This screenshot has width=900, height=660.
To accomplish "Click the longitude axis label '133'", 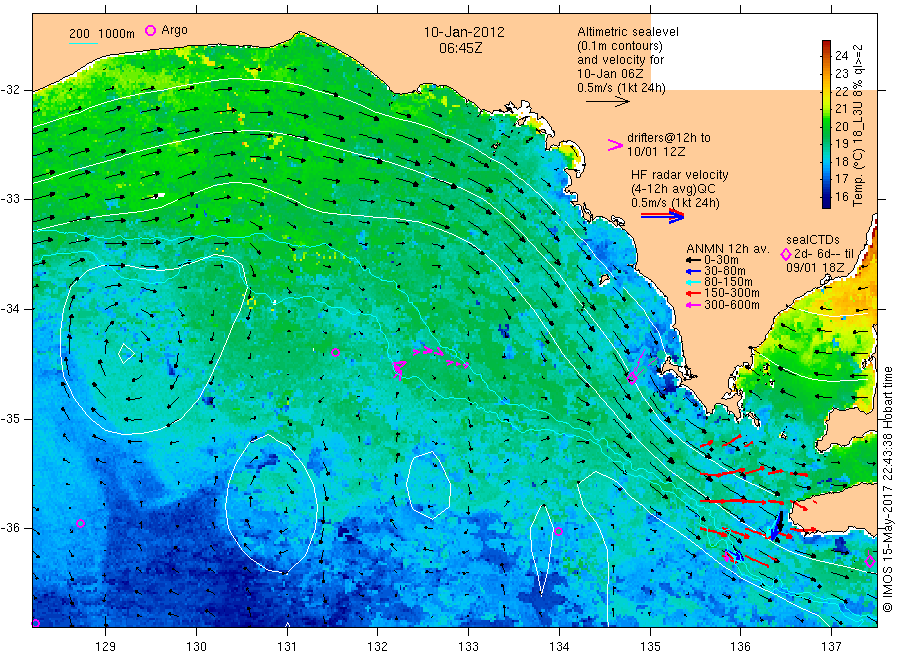I will tap(468, 647).
